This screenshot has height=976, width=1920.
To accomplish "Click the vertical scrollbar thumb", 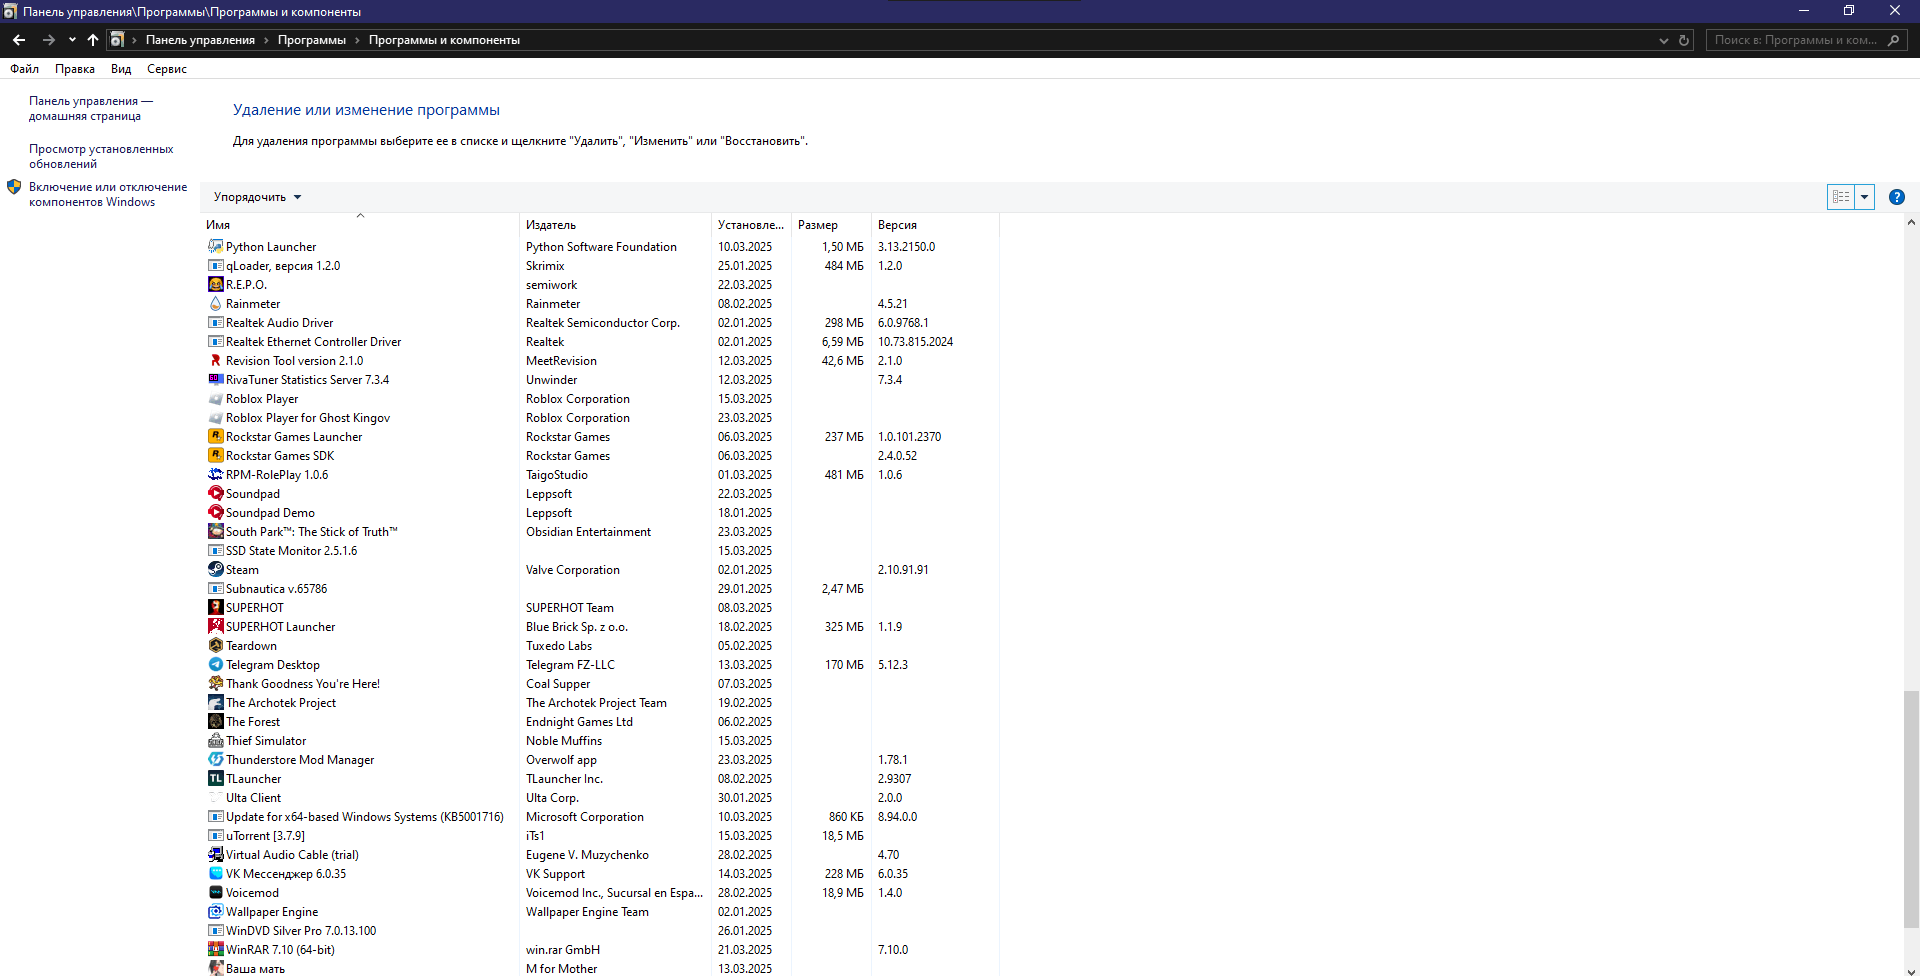I will pos(1911,810).
